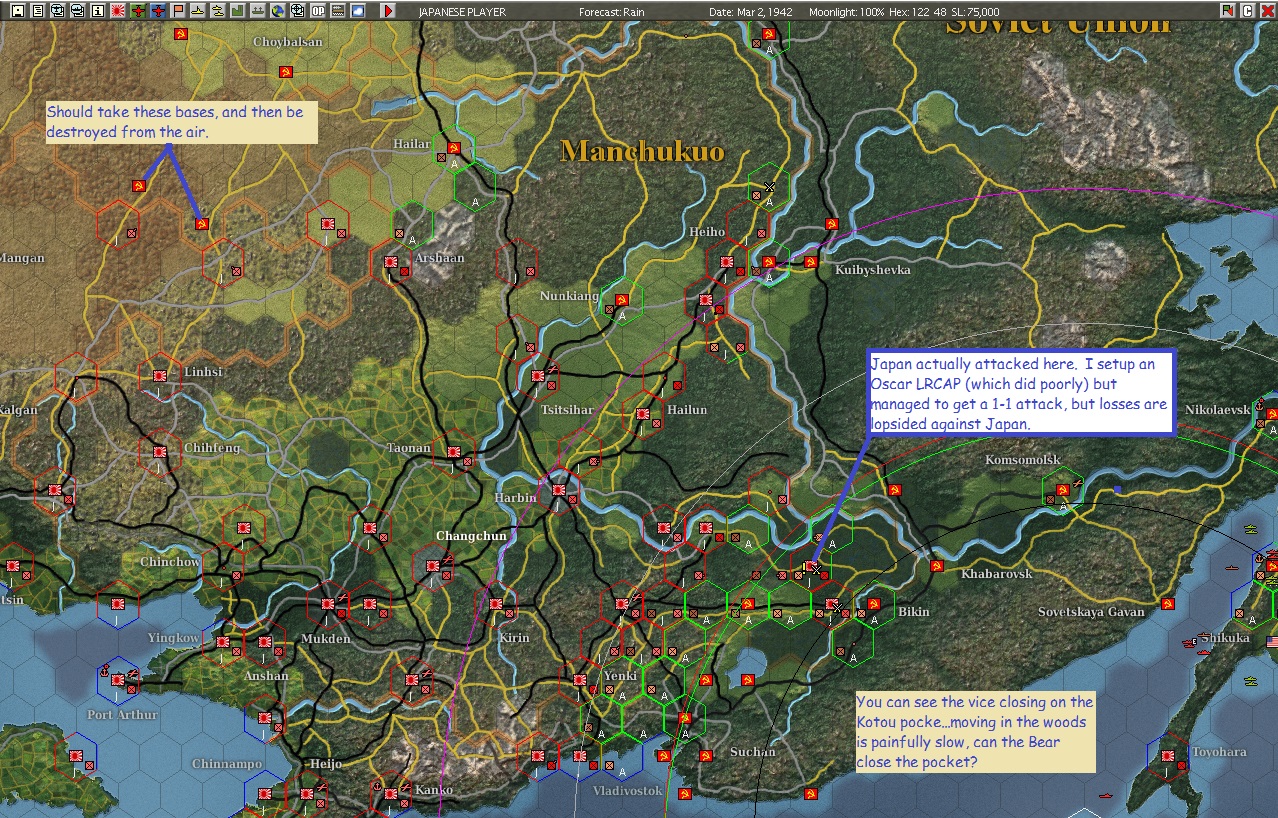Click the 'Hailun' city label
Screen dimensions: 1278x818
[x=687, y=410]
